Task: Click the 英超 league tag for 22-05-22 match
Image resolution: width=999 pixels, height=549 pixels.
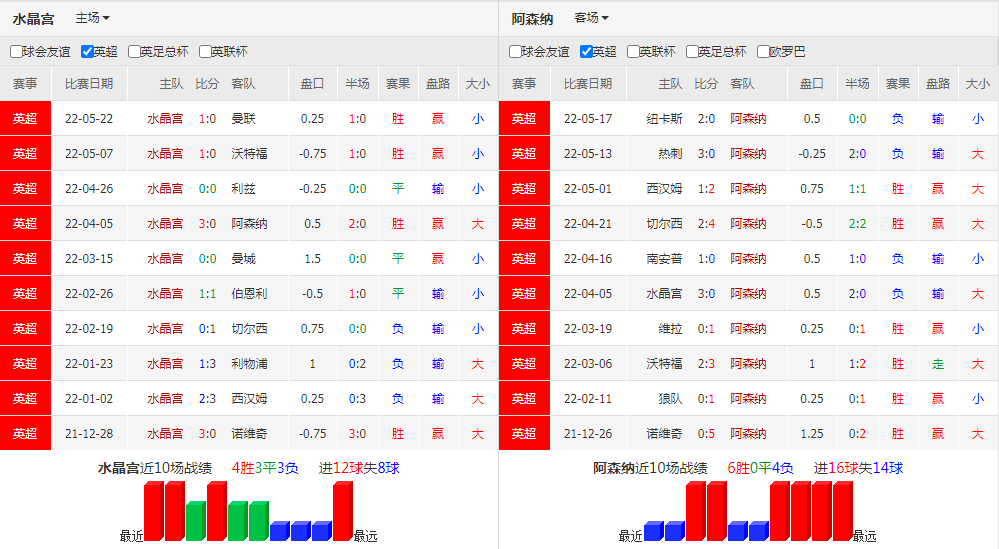Action: click(x=25, y=118)
